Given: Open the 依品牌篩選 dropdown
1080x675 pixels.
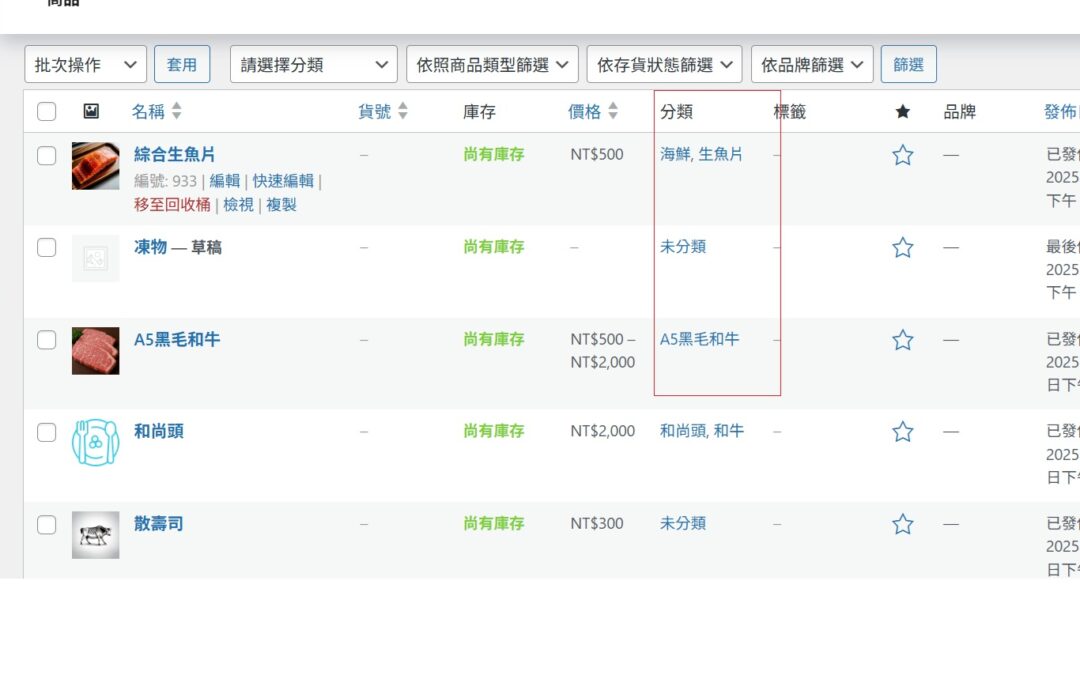Looking at the screenshot, I should (812, 65).
